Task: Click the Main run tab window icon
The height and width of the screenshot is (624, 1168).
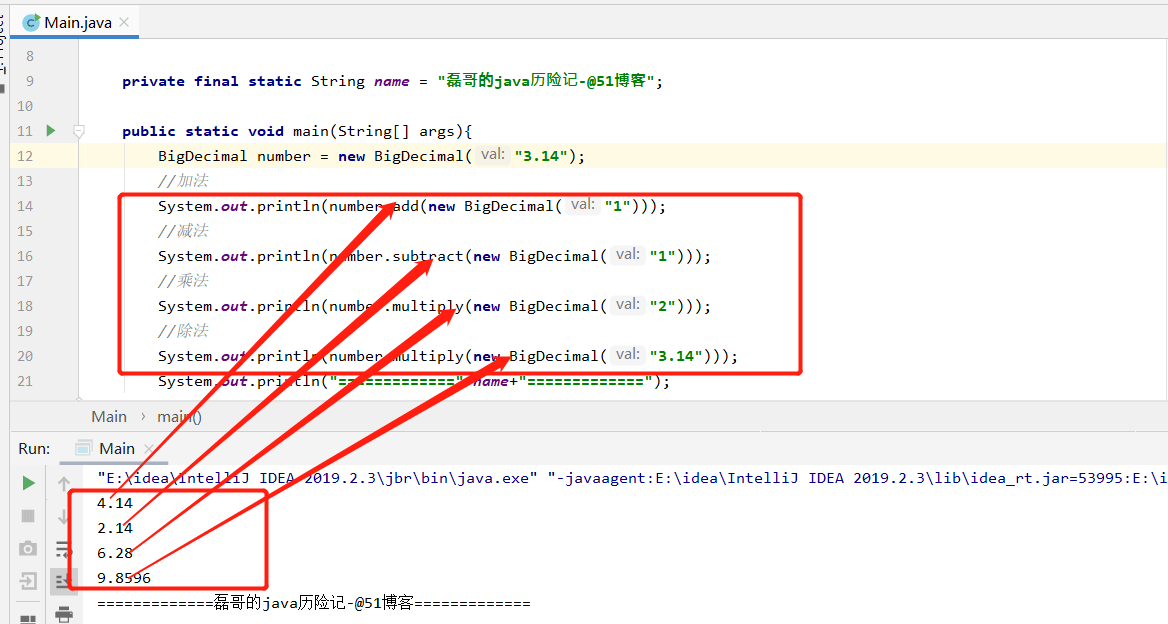Action: click(x=83, y=449)
